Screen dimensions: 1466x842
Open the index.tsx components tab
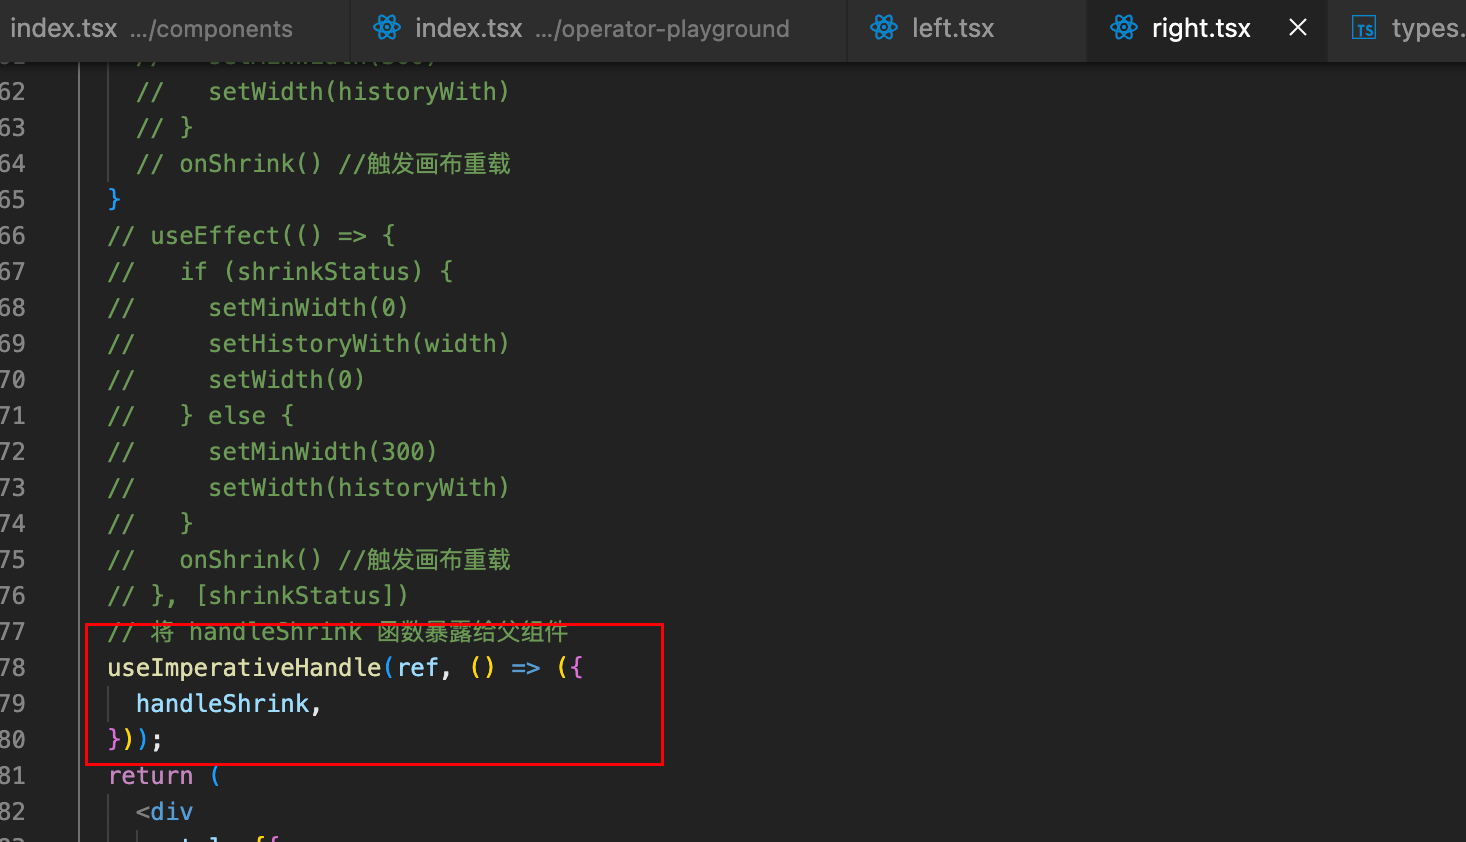(150, 28)
